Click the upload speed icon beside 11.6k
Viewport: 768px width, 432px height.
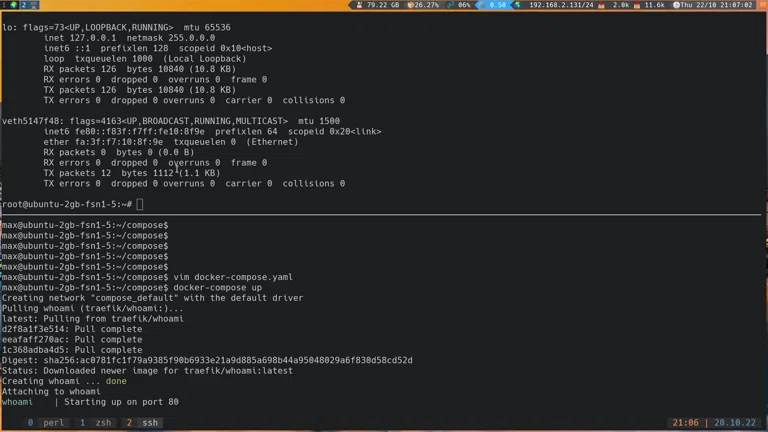[x=637, y=5]
